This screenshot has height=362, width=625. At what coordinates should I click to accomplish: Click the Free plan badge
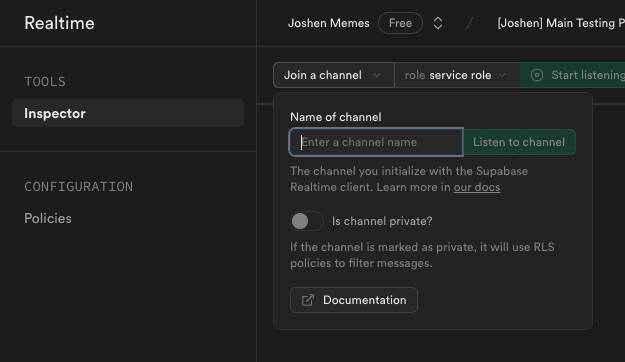point(400,23)
